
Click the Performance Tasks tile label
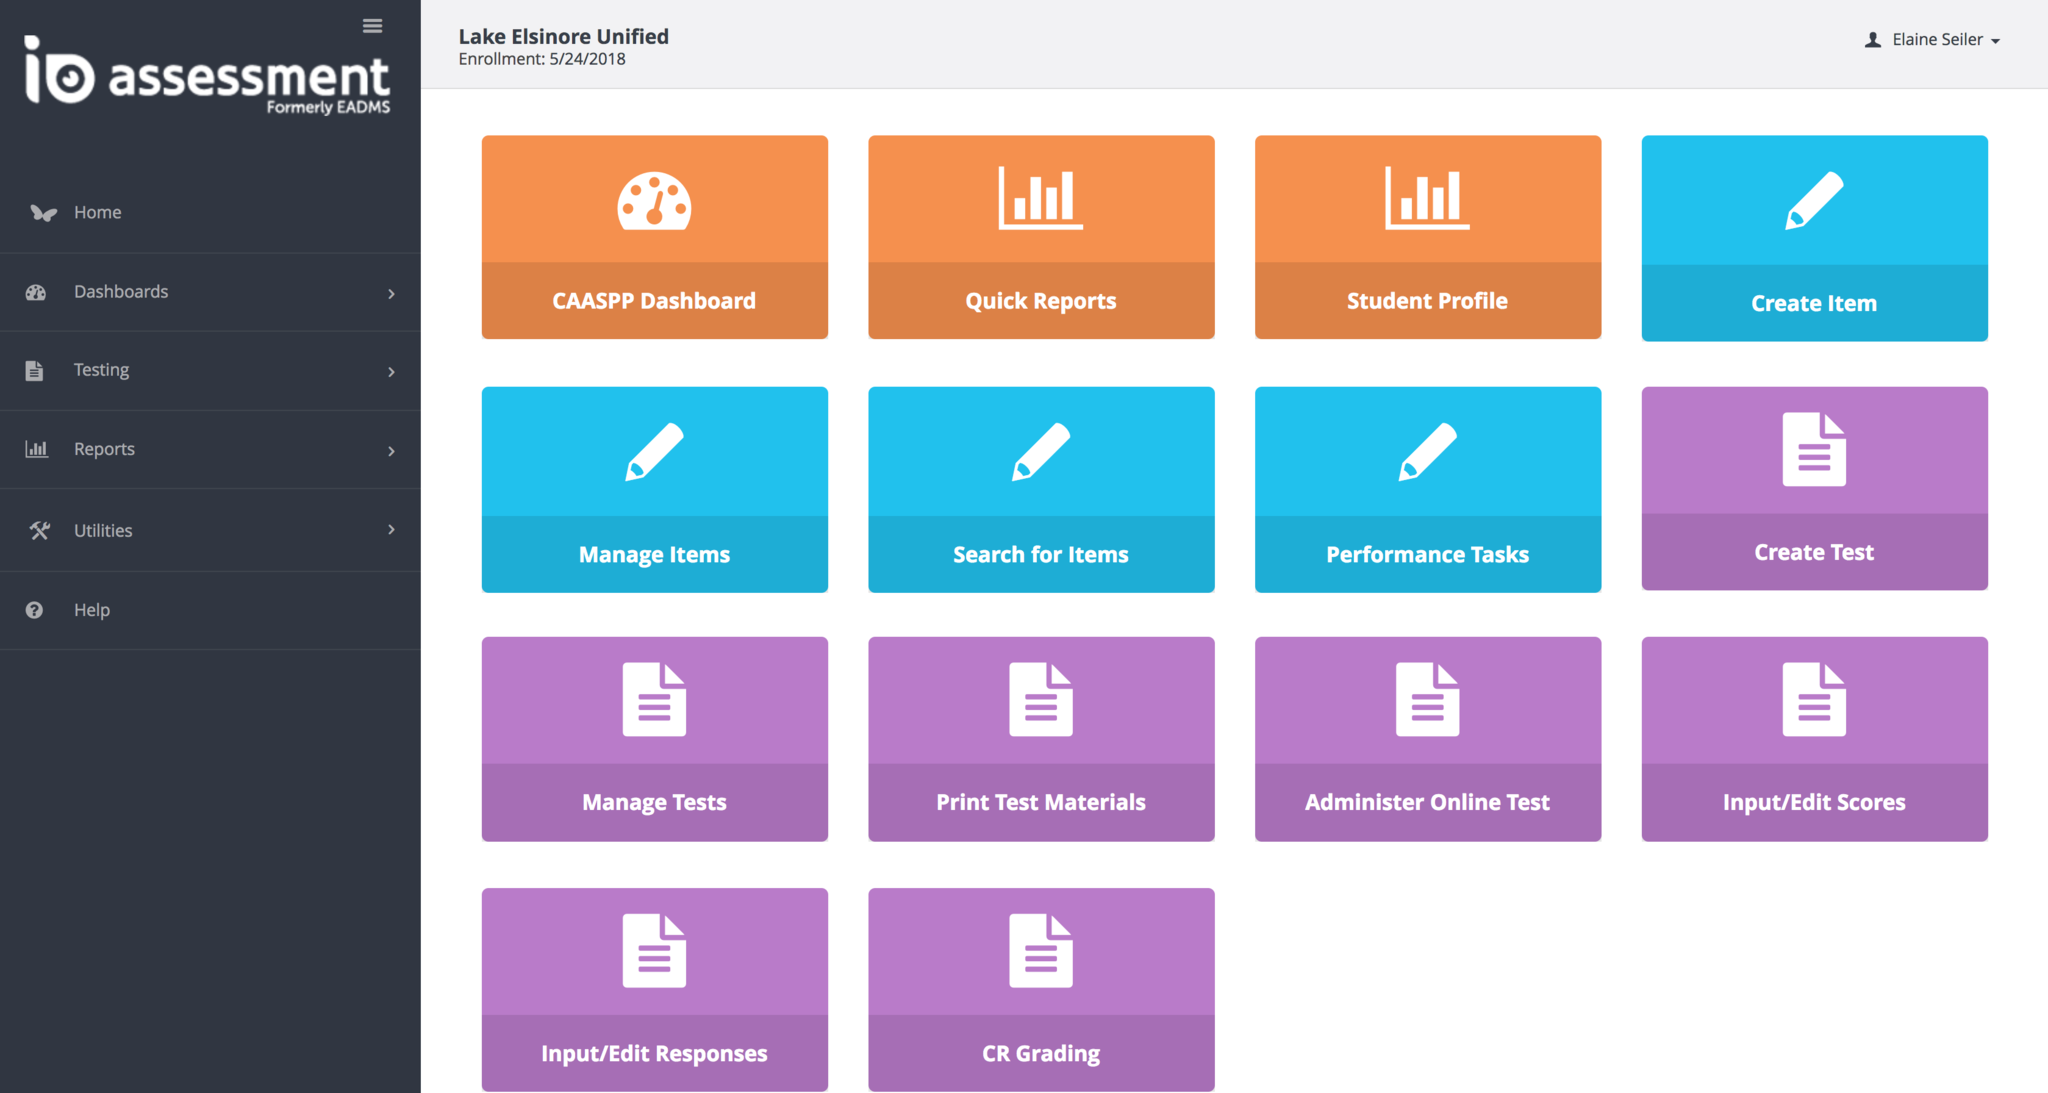tap(1427, 555)
